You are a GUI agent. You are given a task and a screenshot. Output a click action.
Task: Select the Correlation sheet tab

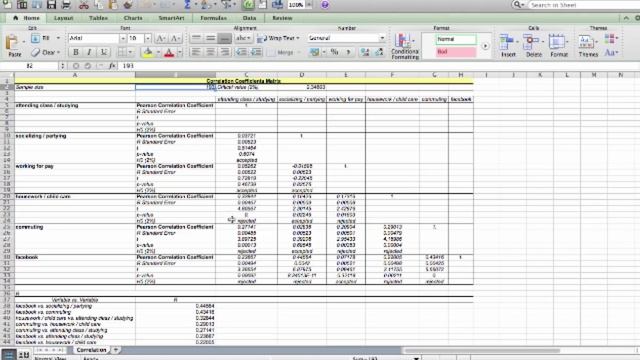coord(91,350)
